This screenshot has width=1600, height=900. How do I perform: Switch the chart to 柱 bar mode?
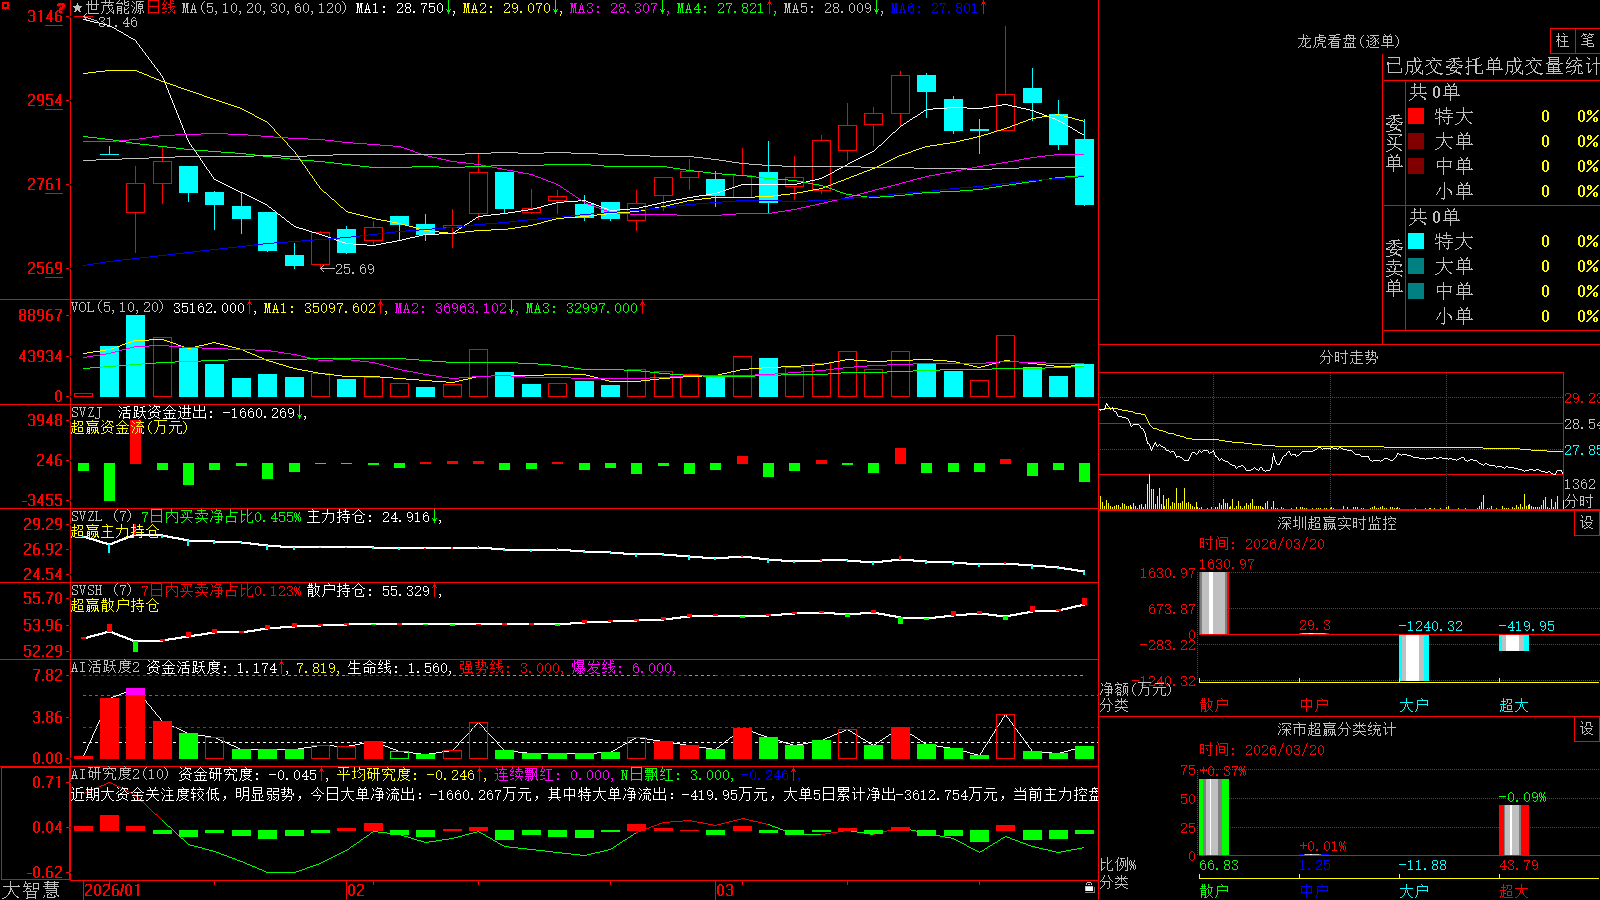click(1562, 40)
